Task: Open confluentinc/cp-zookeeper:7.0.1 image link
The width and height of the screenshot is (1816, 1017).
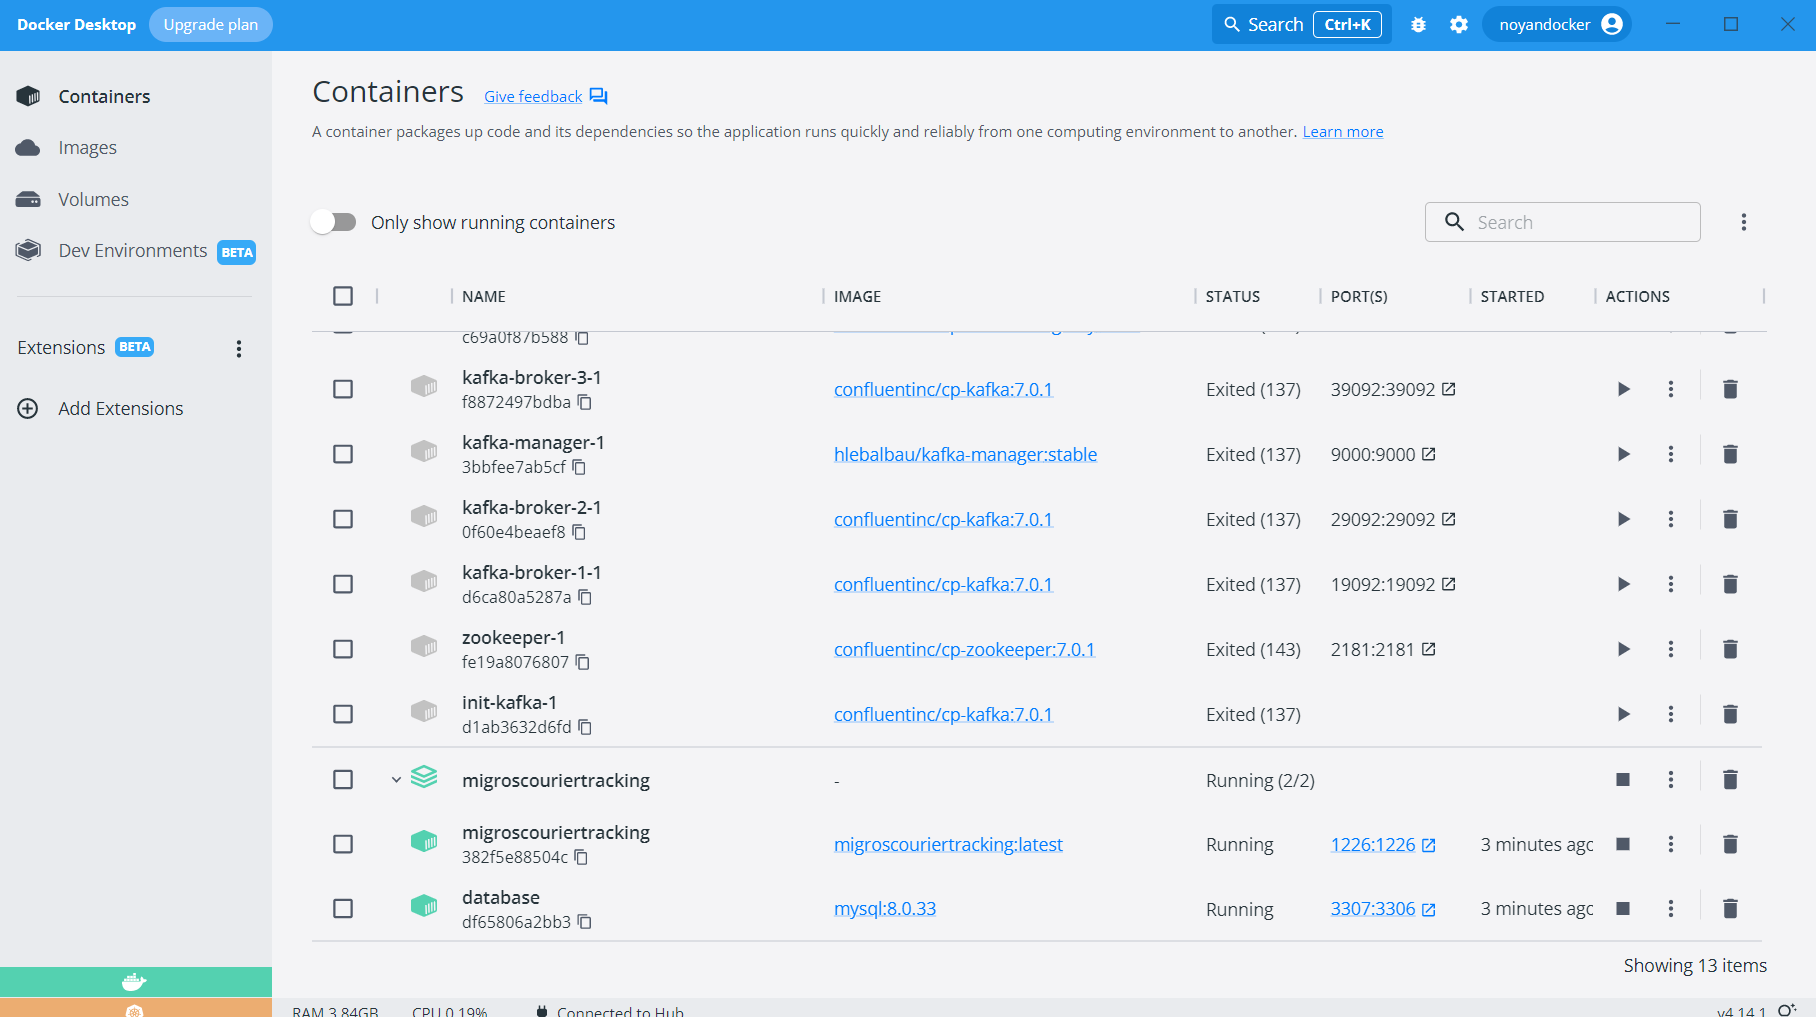Action: (964, 649)
